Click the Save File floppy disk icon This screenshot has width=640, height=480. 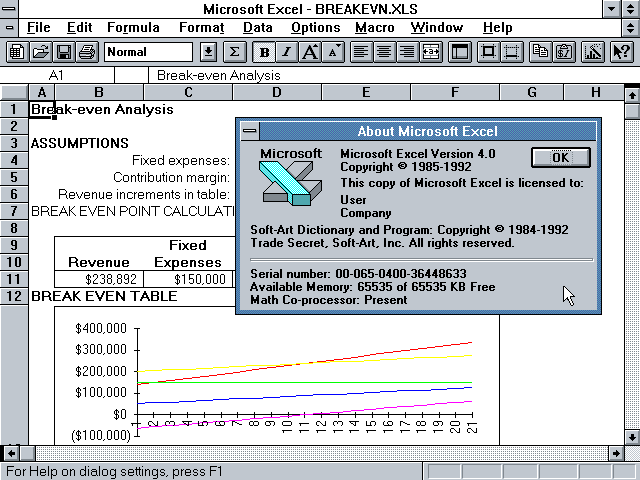point(64,52)
